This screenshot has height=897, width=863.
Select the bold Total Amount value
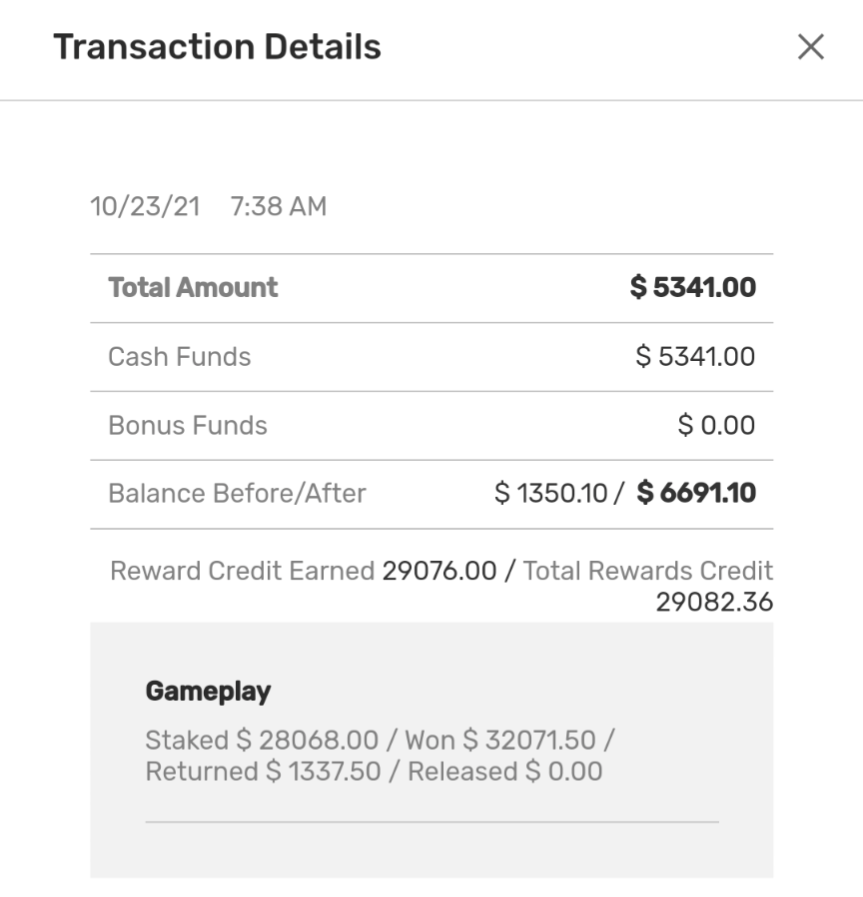692,288
